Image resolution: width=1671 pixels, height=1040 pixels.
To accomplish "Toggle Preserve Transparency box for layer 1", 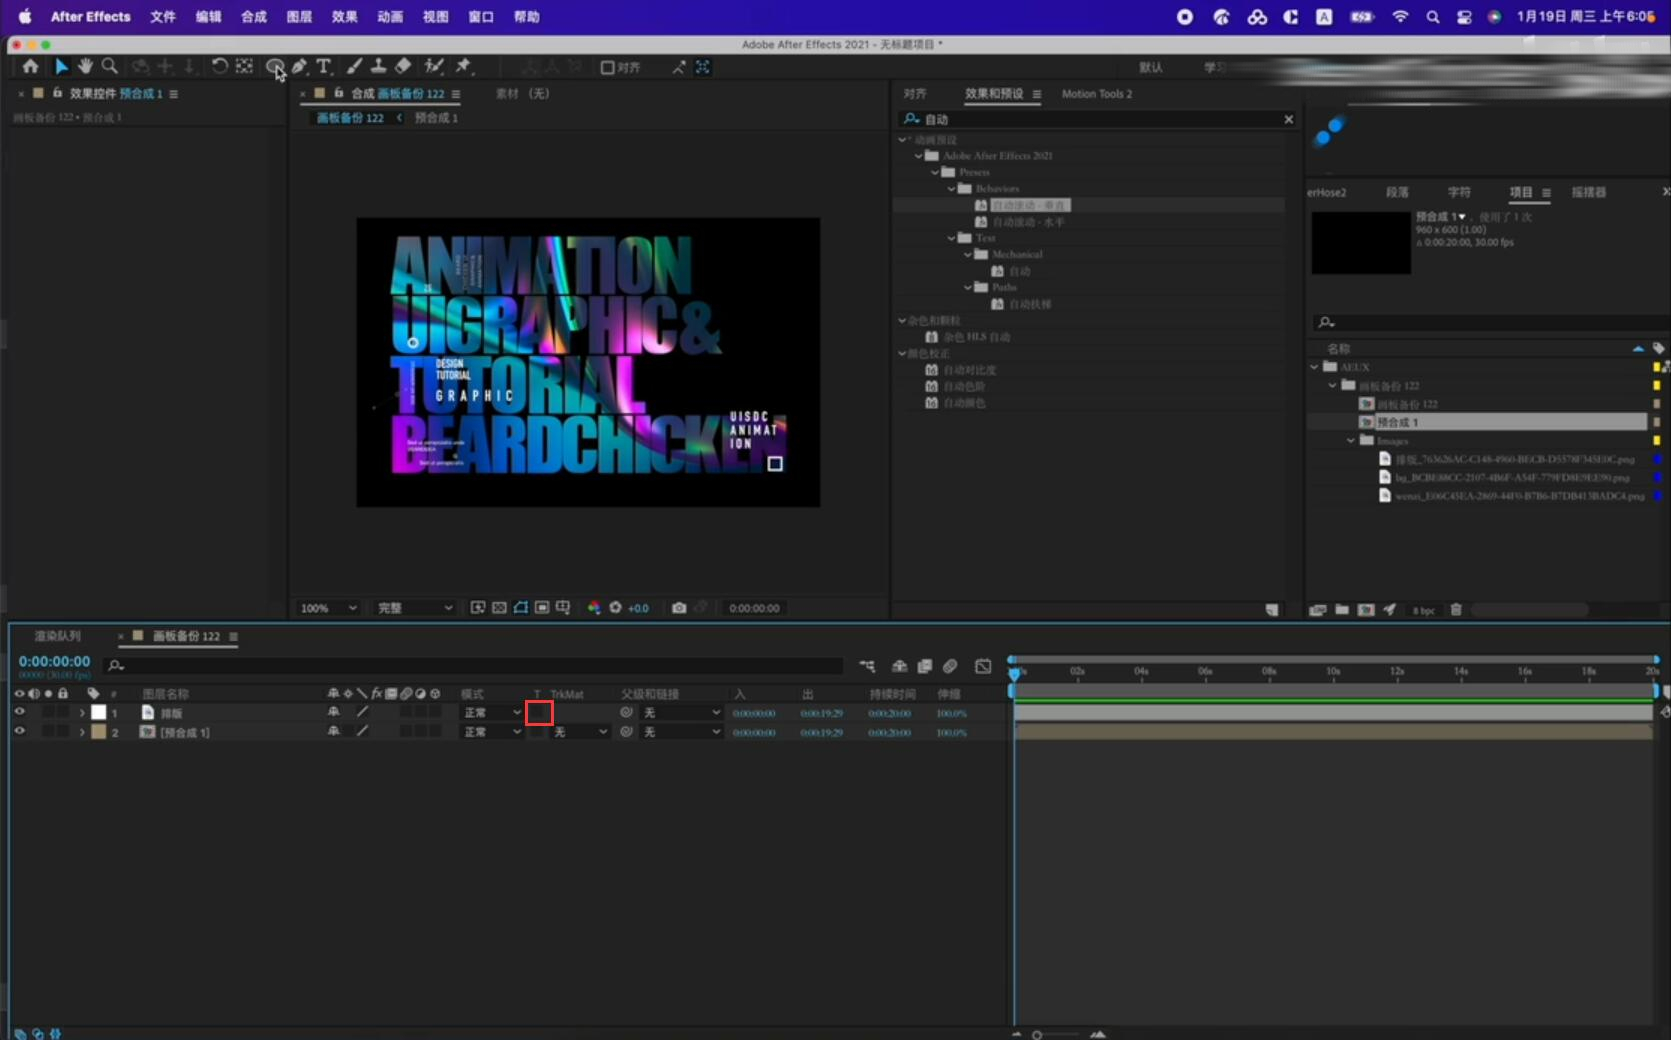I will (539, 712).
